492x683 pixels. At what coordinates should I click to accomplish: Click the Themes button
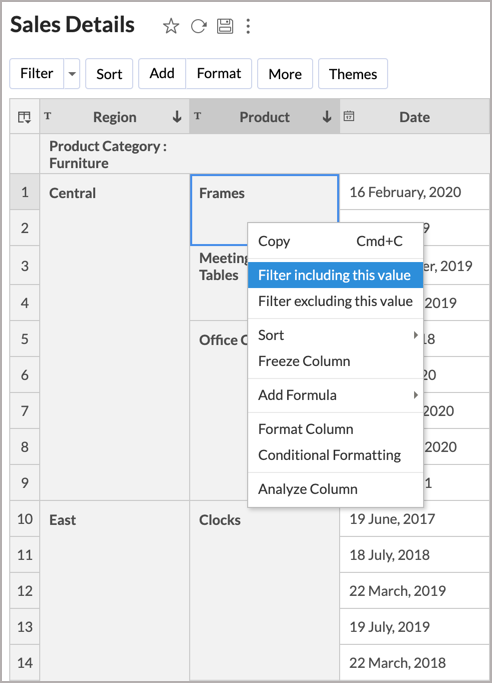[x=353, y=74]
